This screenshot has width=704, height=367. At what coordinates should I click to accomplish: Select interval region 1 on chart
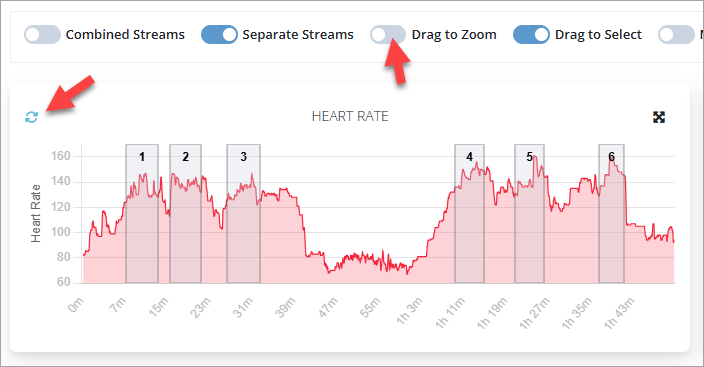(142, 213)
